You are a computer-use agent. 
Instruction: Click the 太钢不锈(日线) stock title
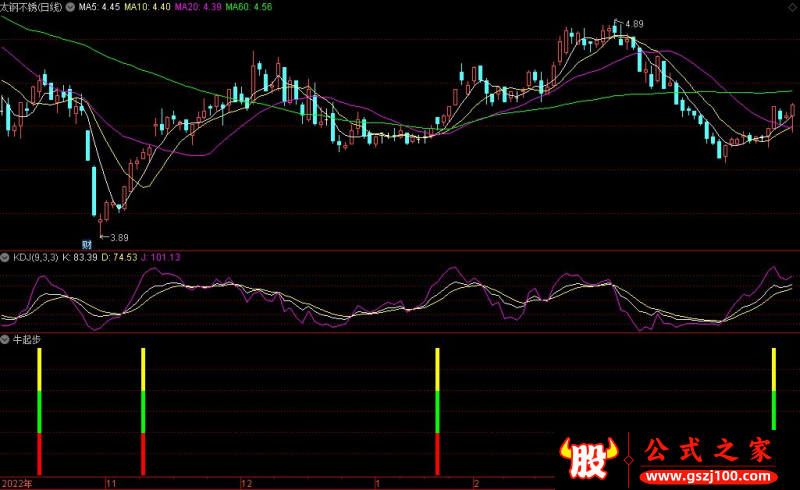click(x=31, y=7)
